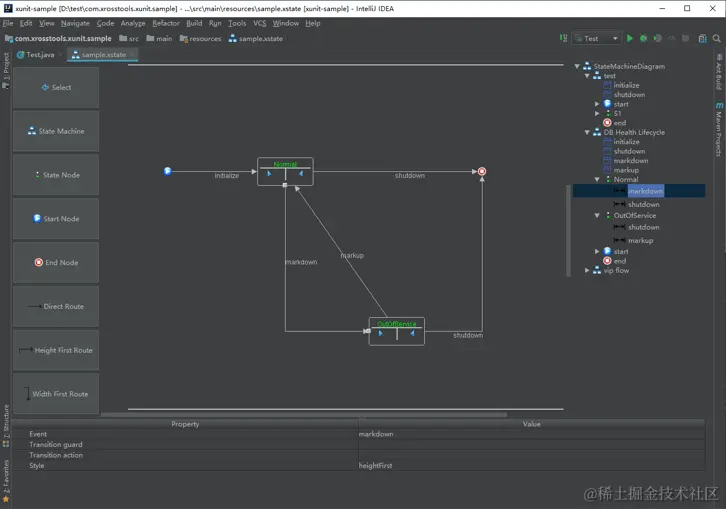
Task: Select the Select tool in palette
Action: click(x=56, y=88)
